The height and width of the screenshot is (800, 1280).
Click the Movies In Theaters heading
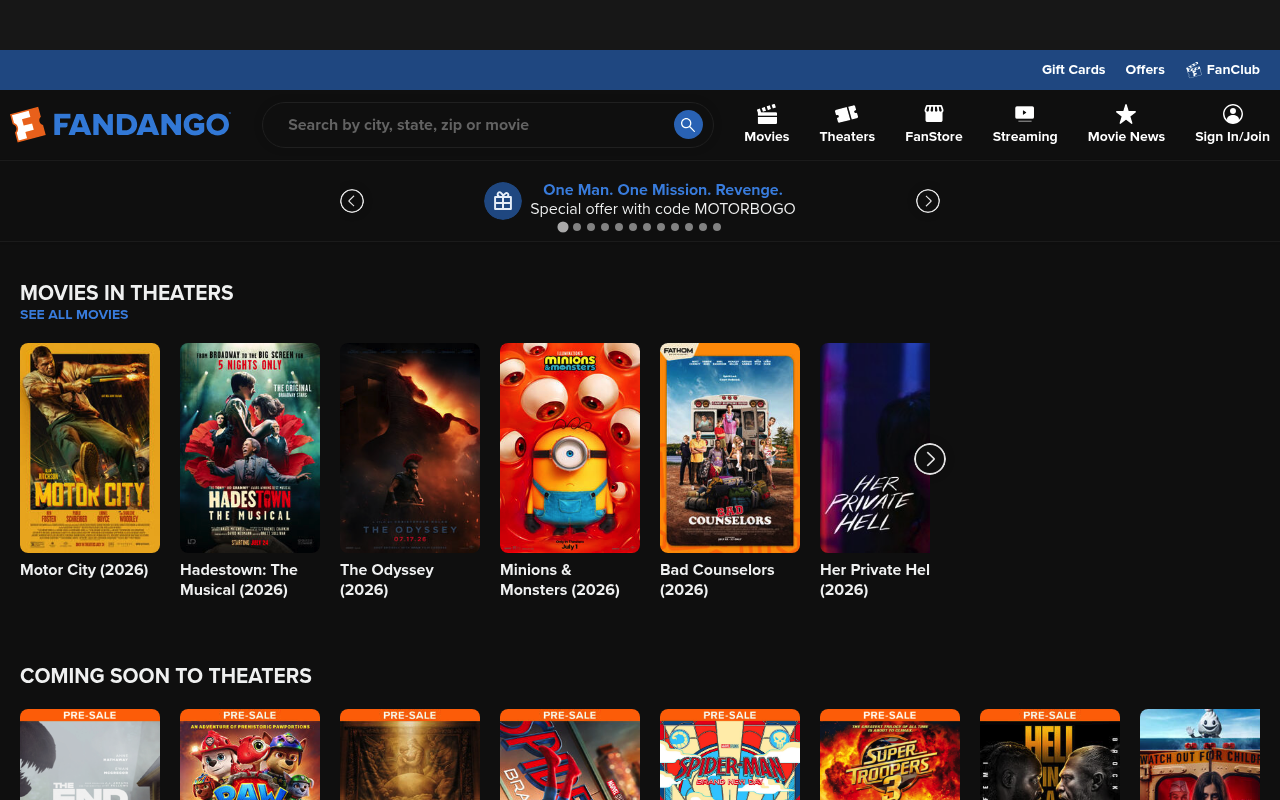click(127, 293)
